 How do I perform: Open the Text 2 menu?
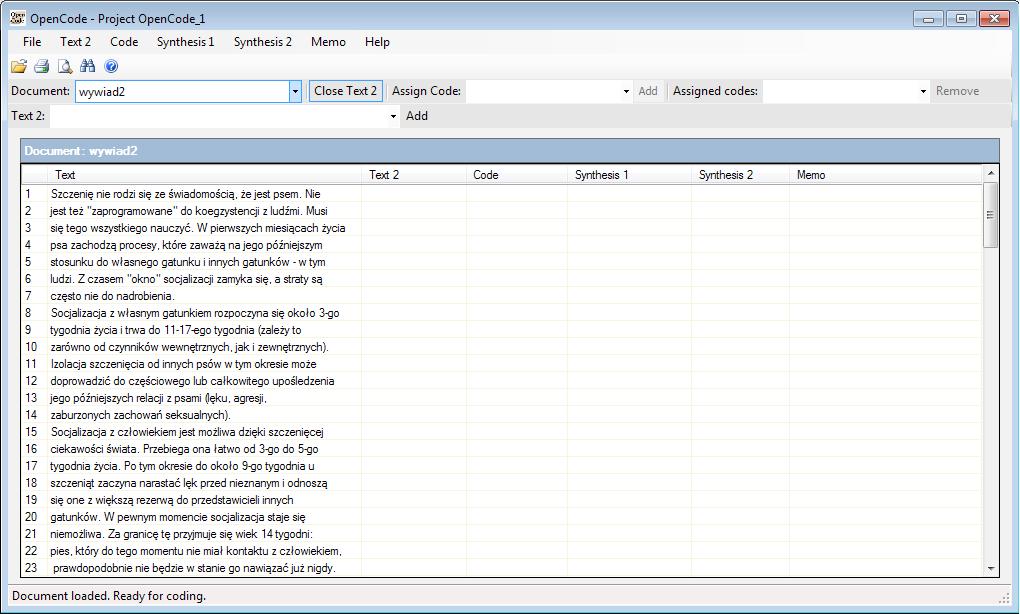click(75, 42)
